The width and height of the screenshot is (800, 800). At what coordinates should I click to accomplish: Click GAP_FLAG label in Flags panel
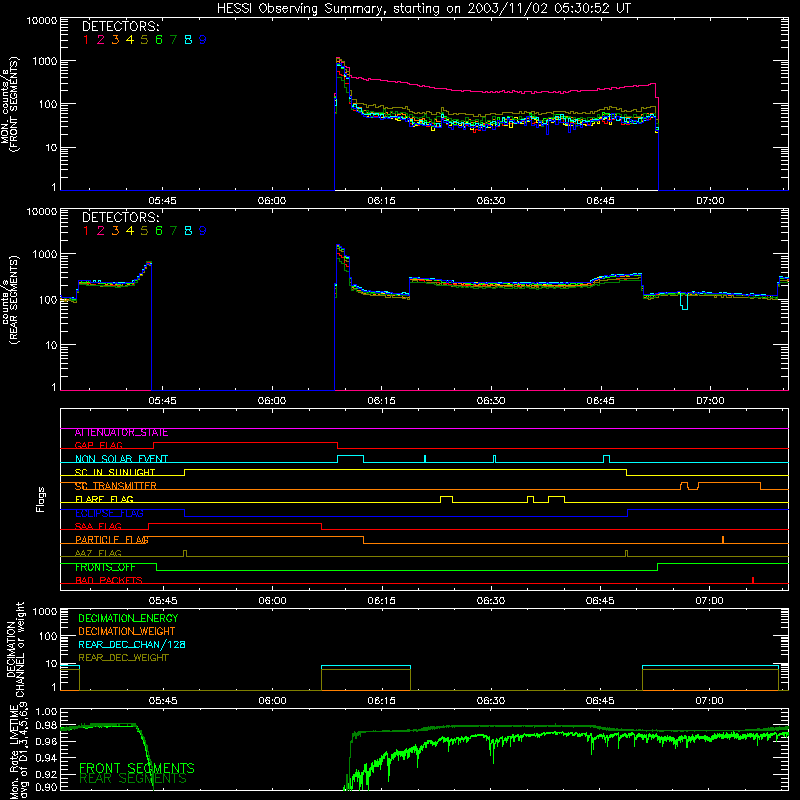[98, 445]
